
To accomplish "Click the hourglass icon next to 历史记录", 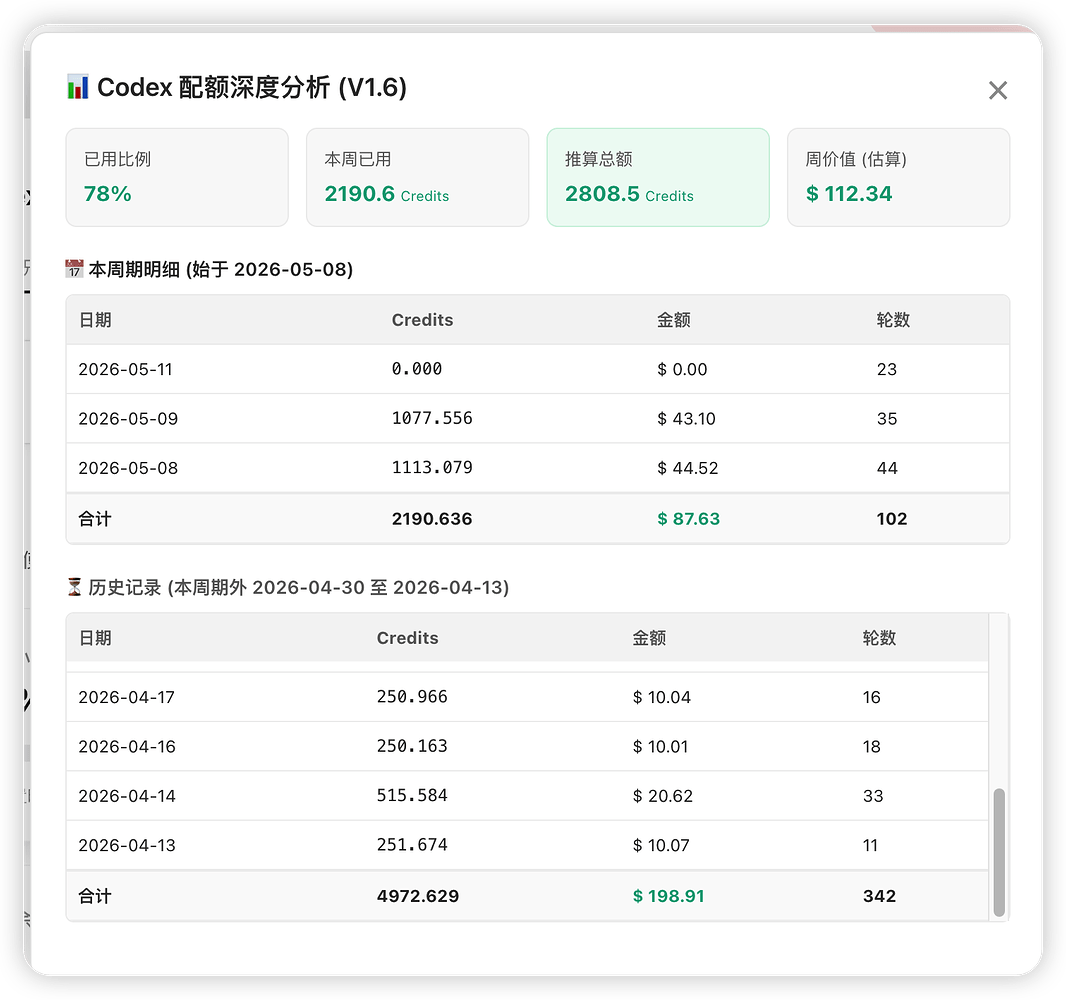I will 74,587.
